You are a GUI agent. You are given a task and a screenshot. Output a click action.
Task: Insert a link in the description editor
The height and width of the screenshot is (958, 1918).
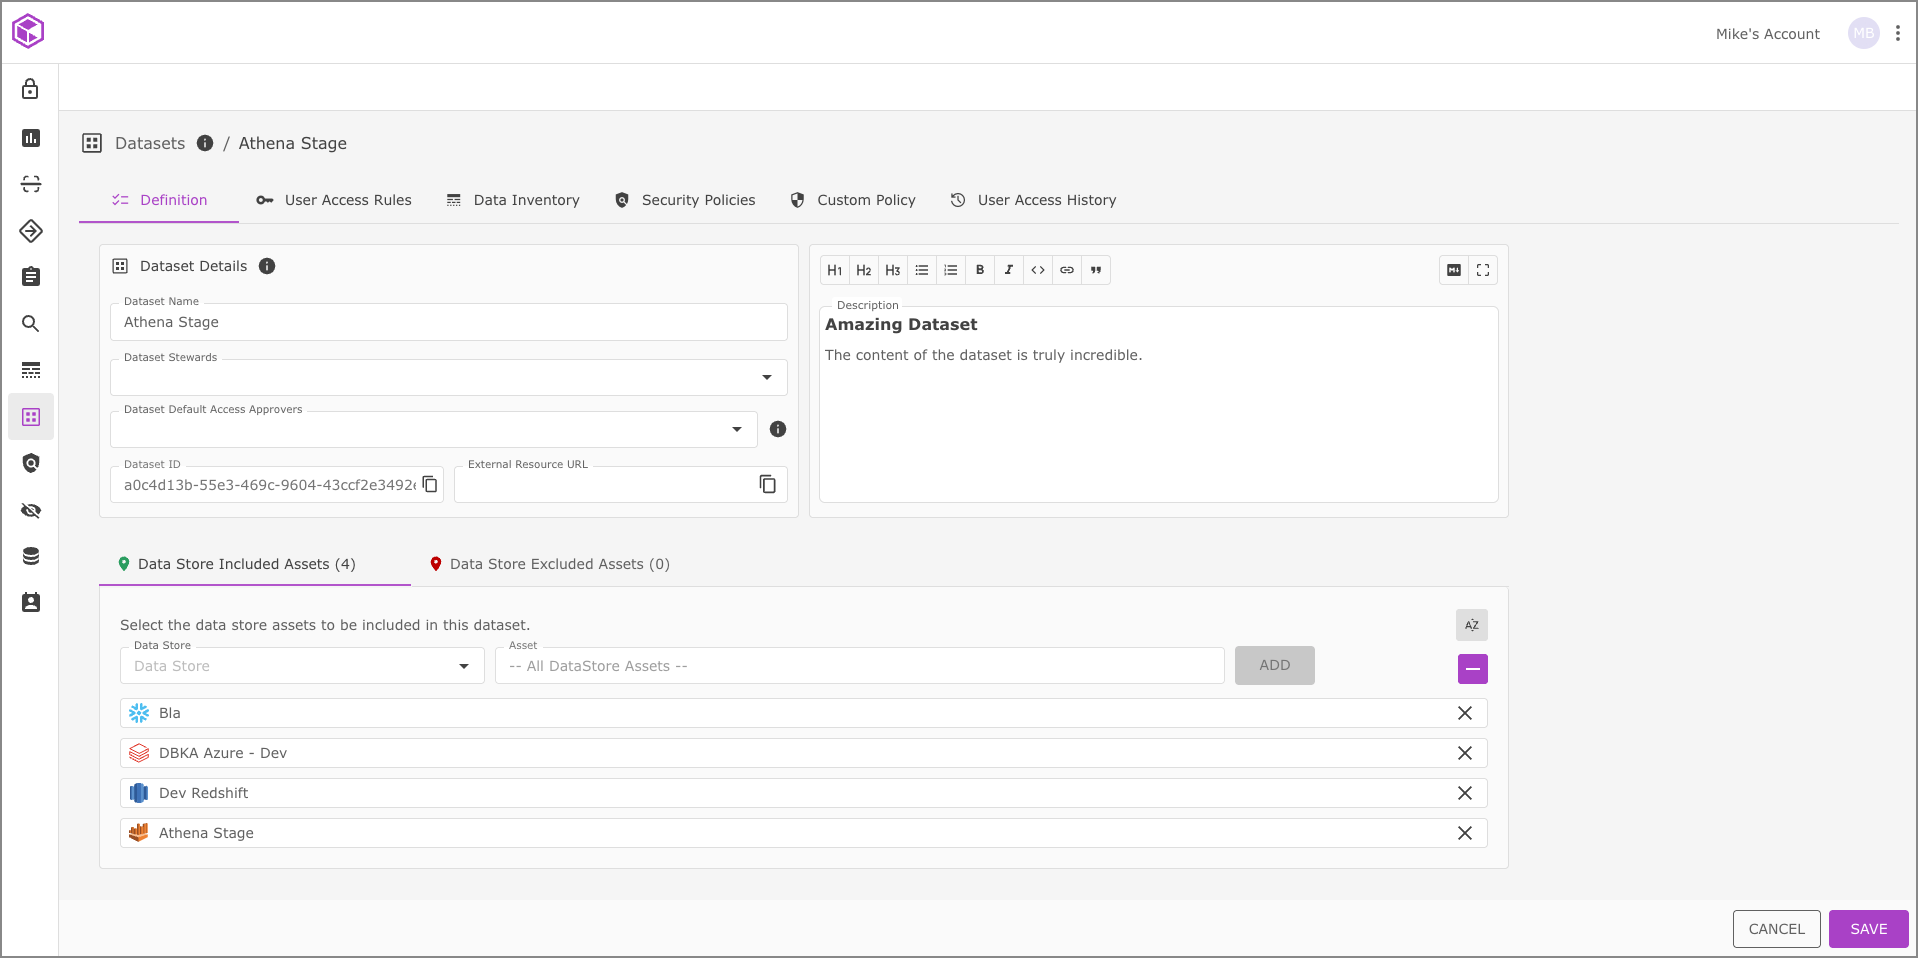point(1067,270)
